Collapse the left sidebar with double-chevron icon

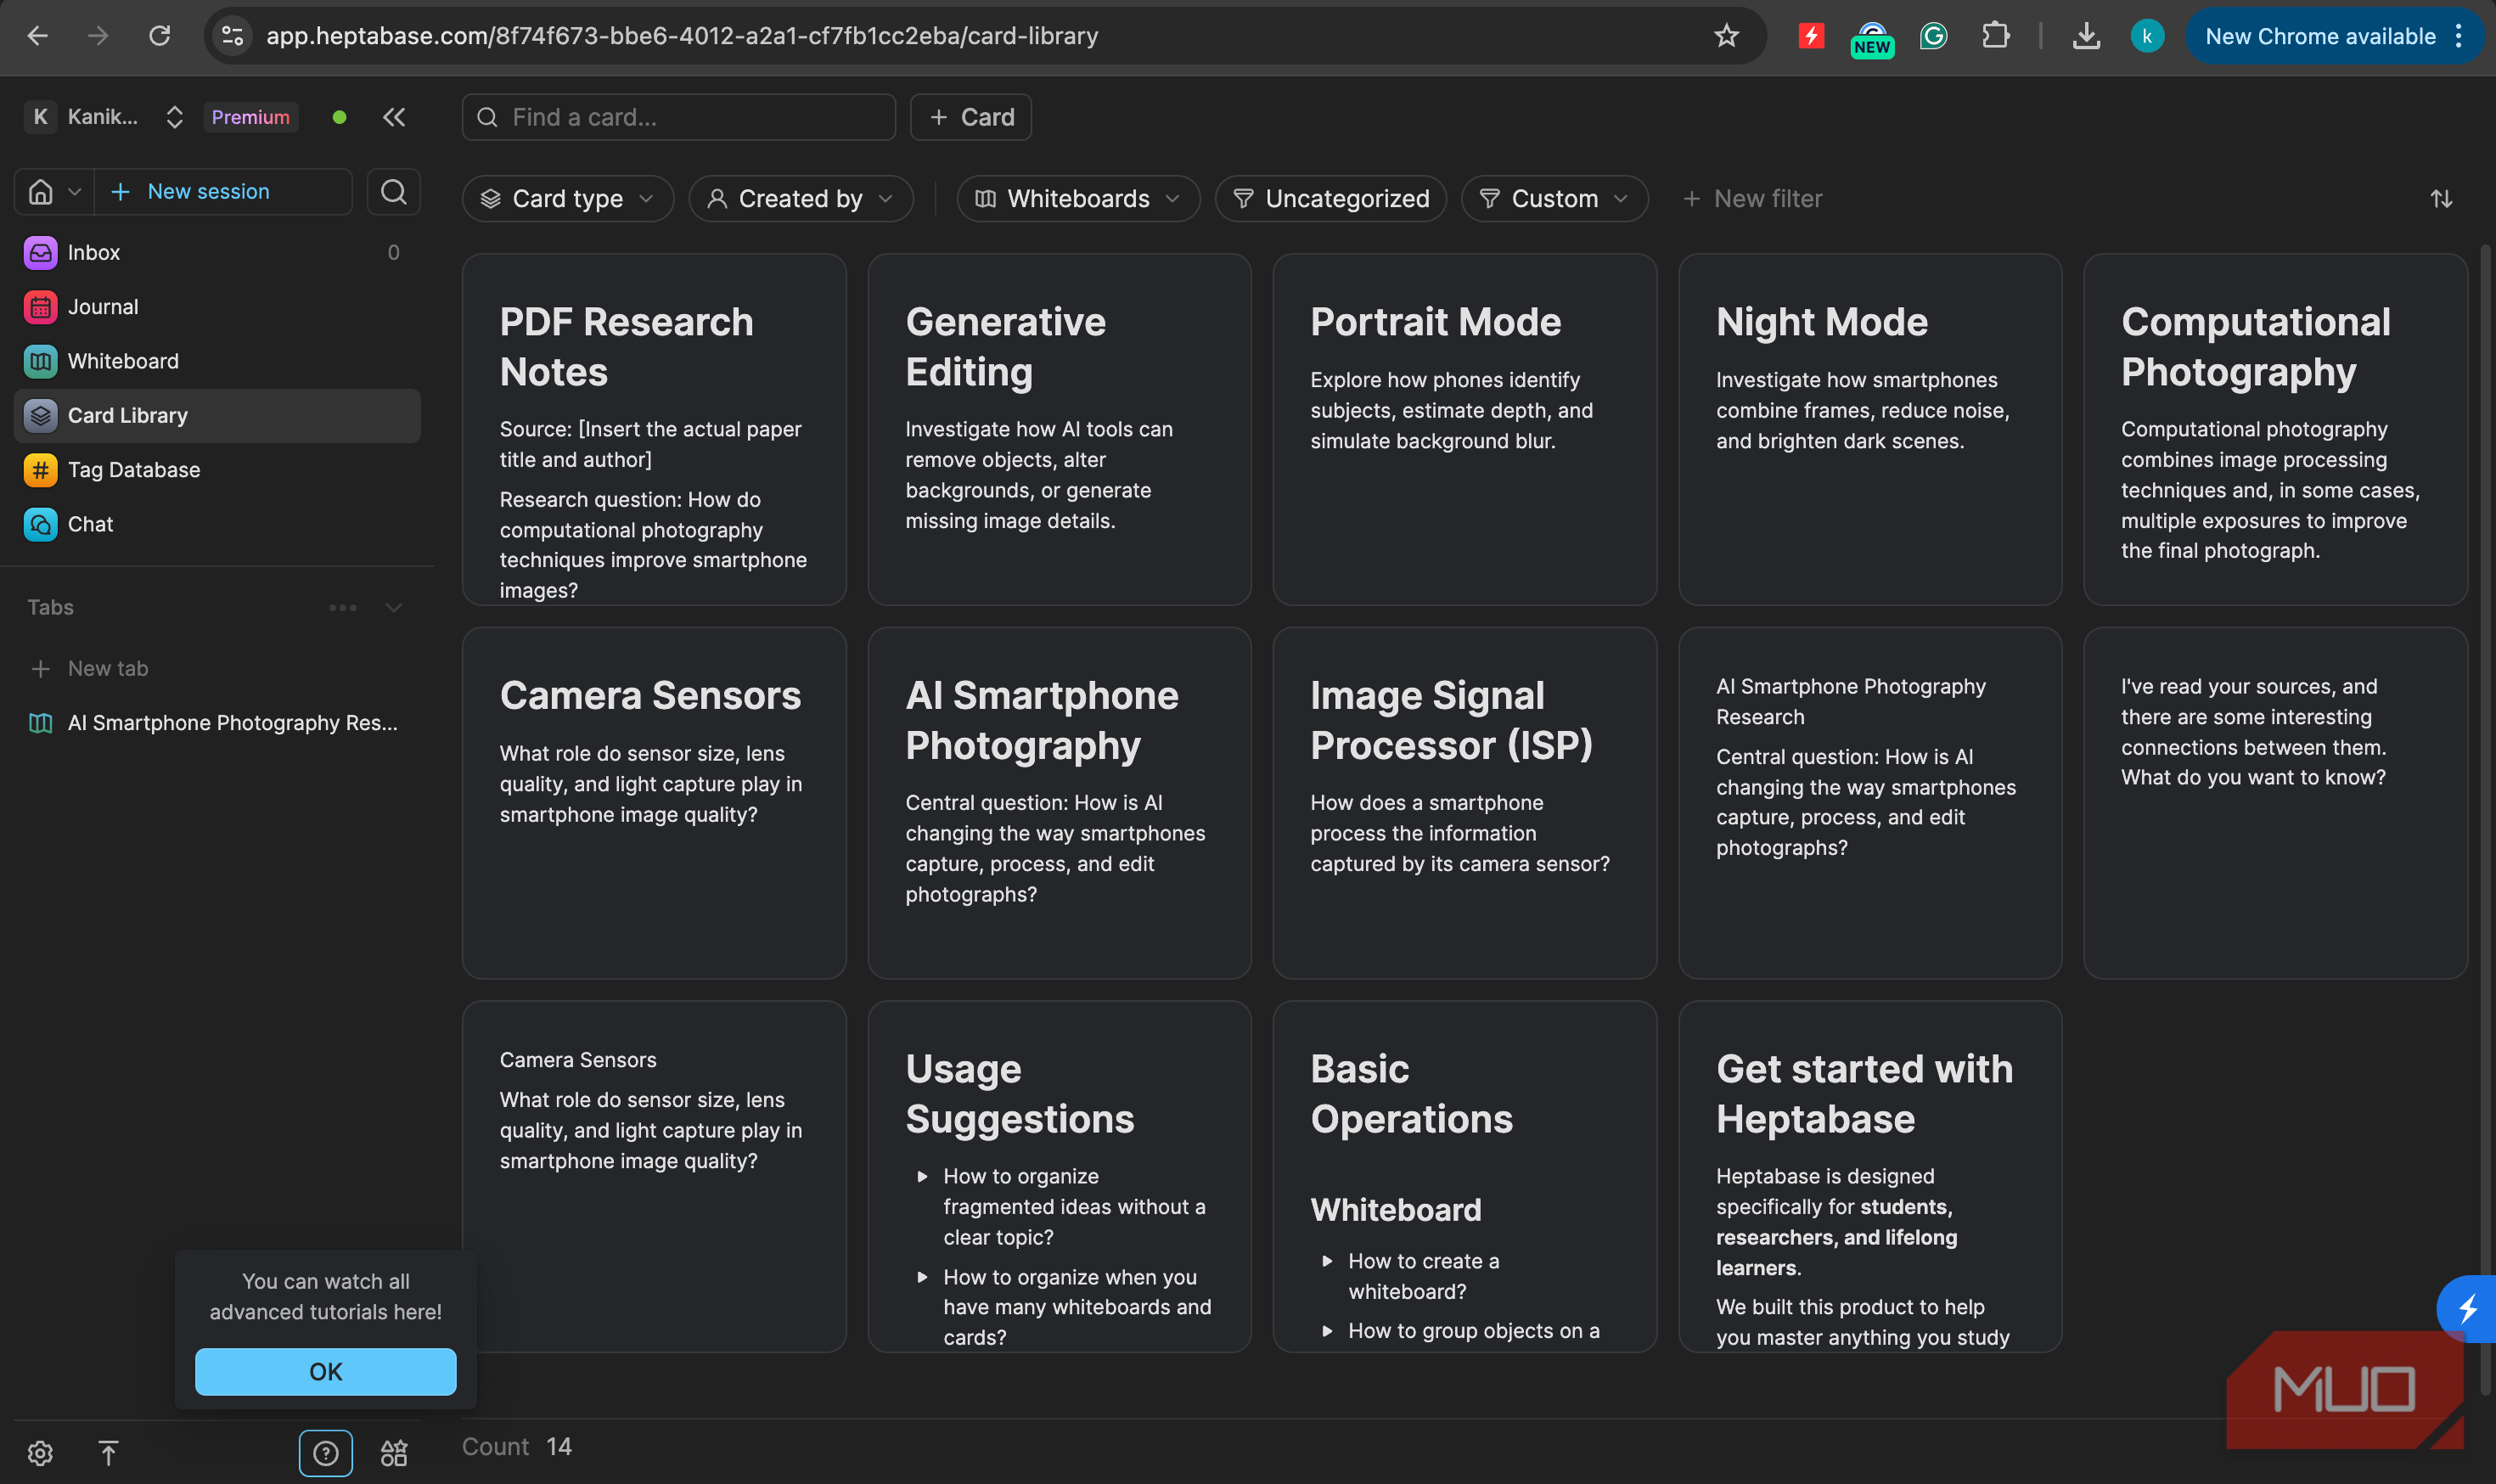(394, 117)
